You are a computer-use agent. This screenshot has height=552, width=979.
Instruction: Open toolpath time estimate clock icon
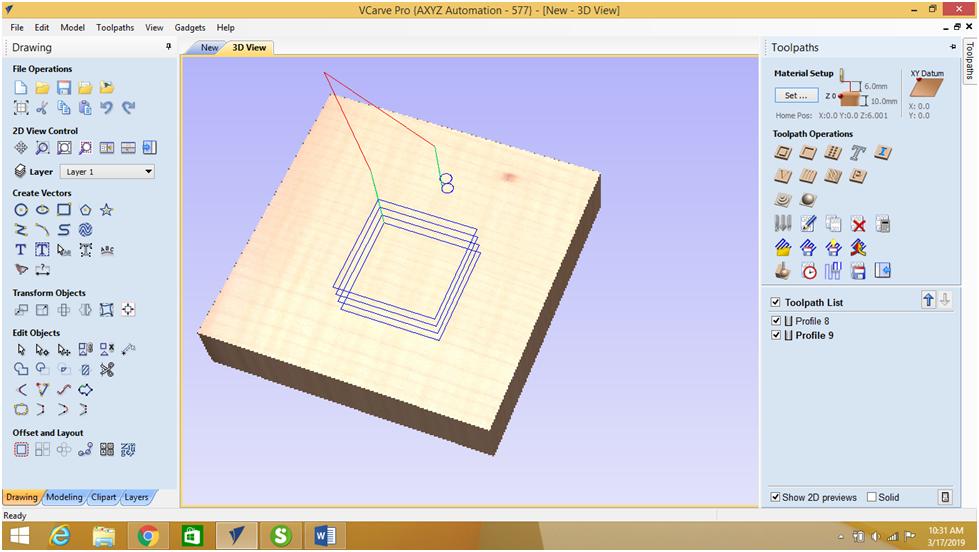click(809, 271)
